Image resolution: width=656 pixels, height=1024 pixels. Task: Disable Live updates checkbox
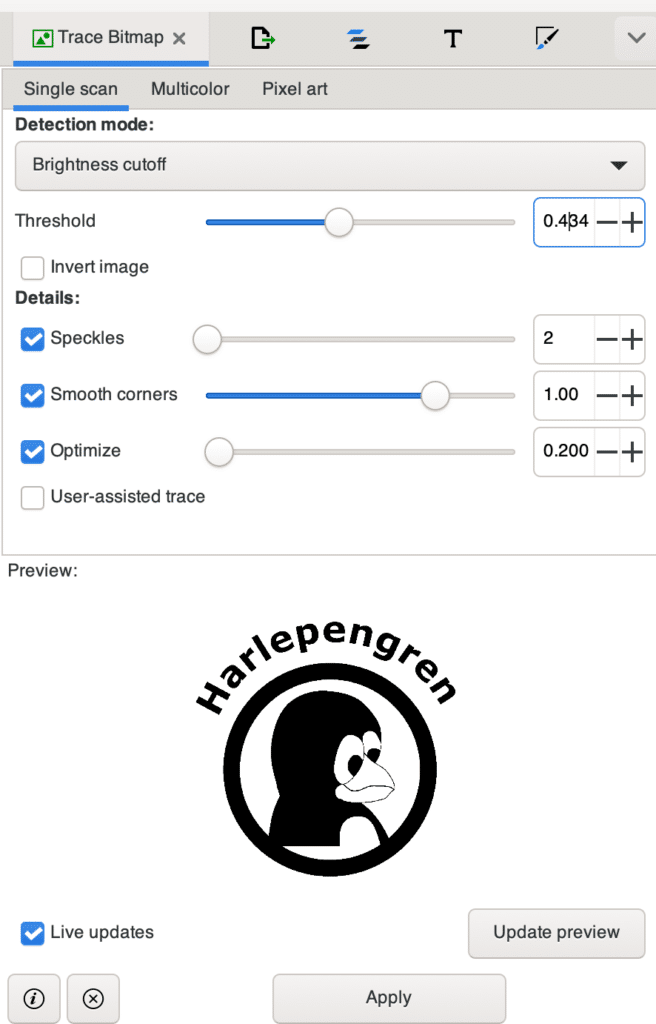coord(33,933)
